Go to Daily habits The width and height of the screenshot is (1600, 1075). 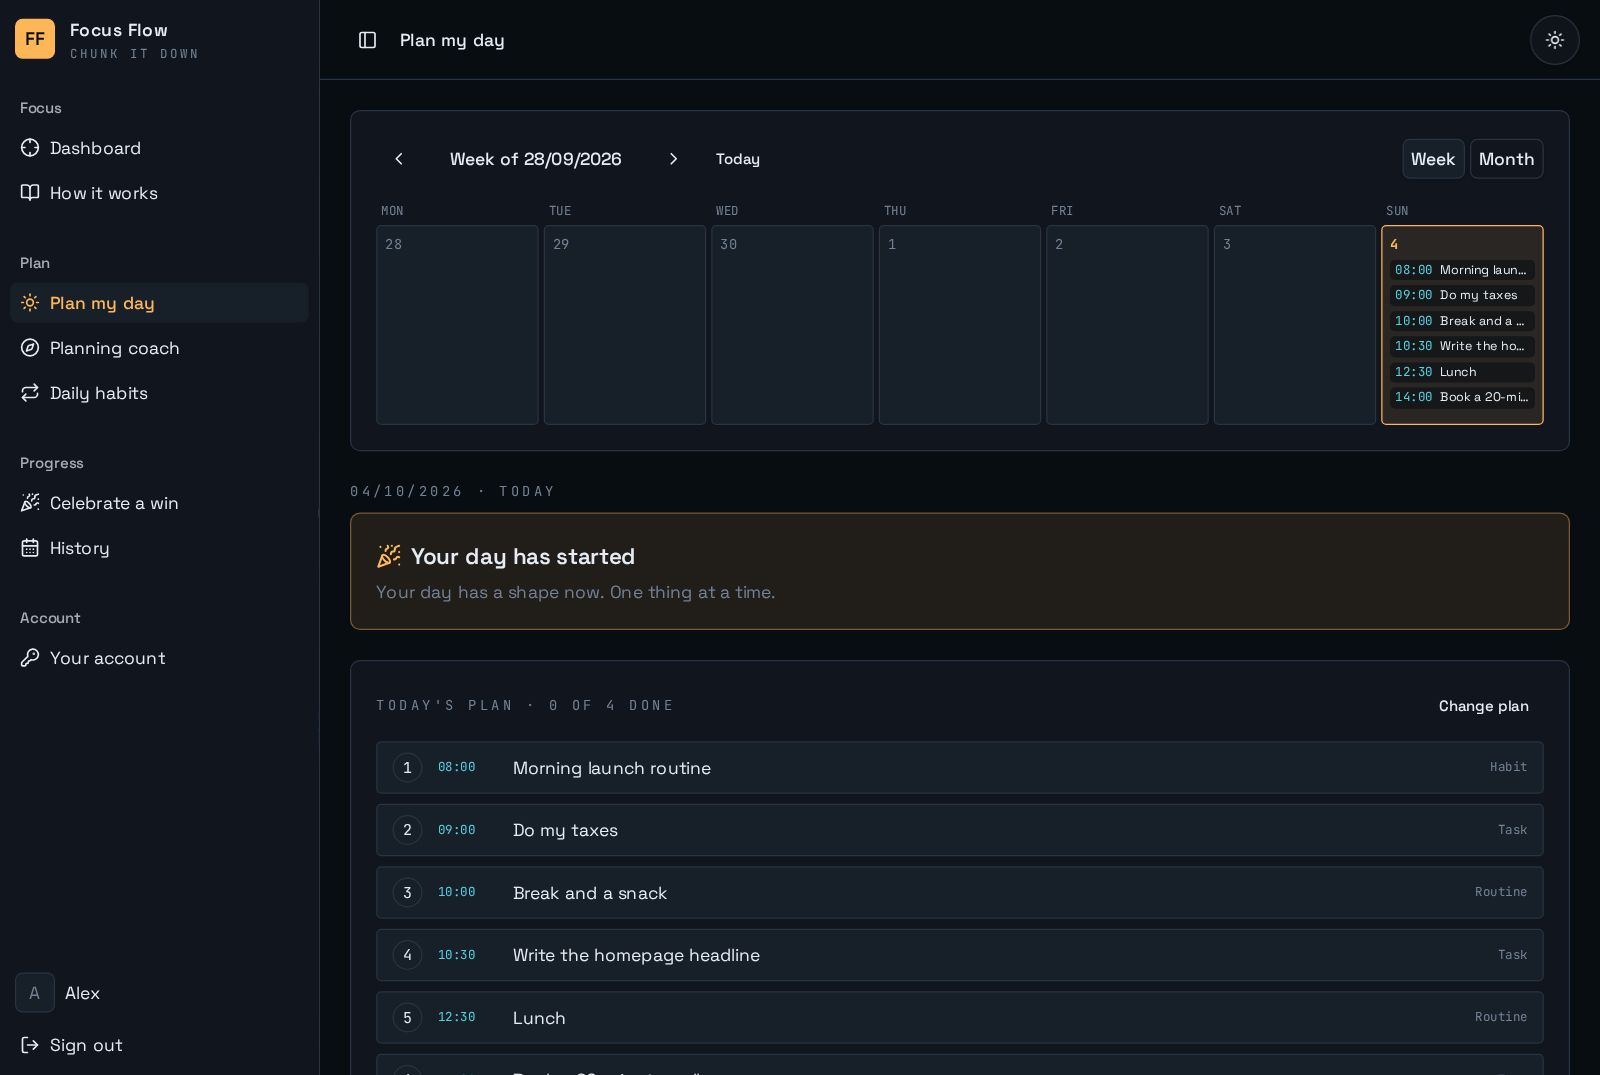tap(160, 393)
